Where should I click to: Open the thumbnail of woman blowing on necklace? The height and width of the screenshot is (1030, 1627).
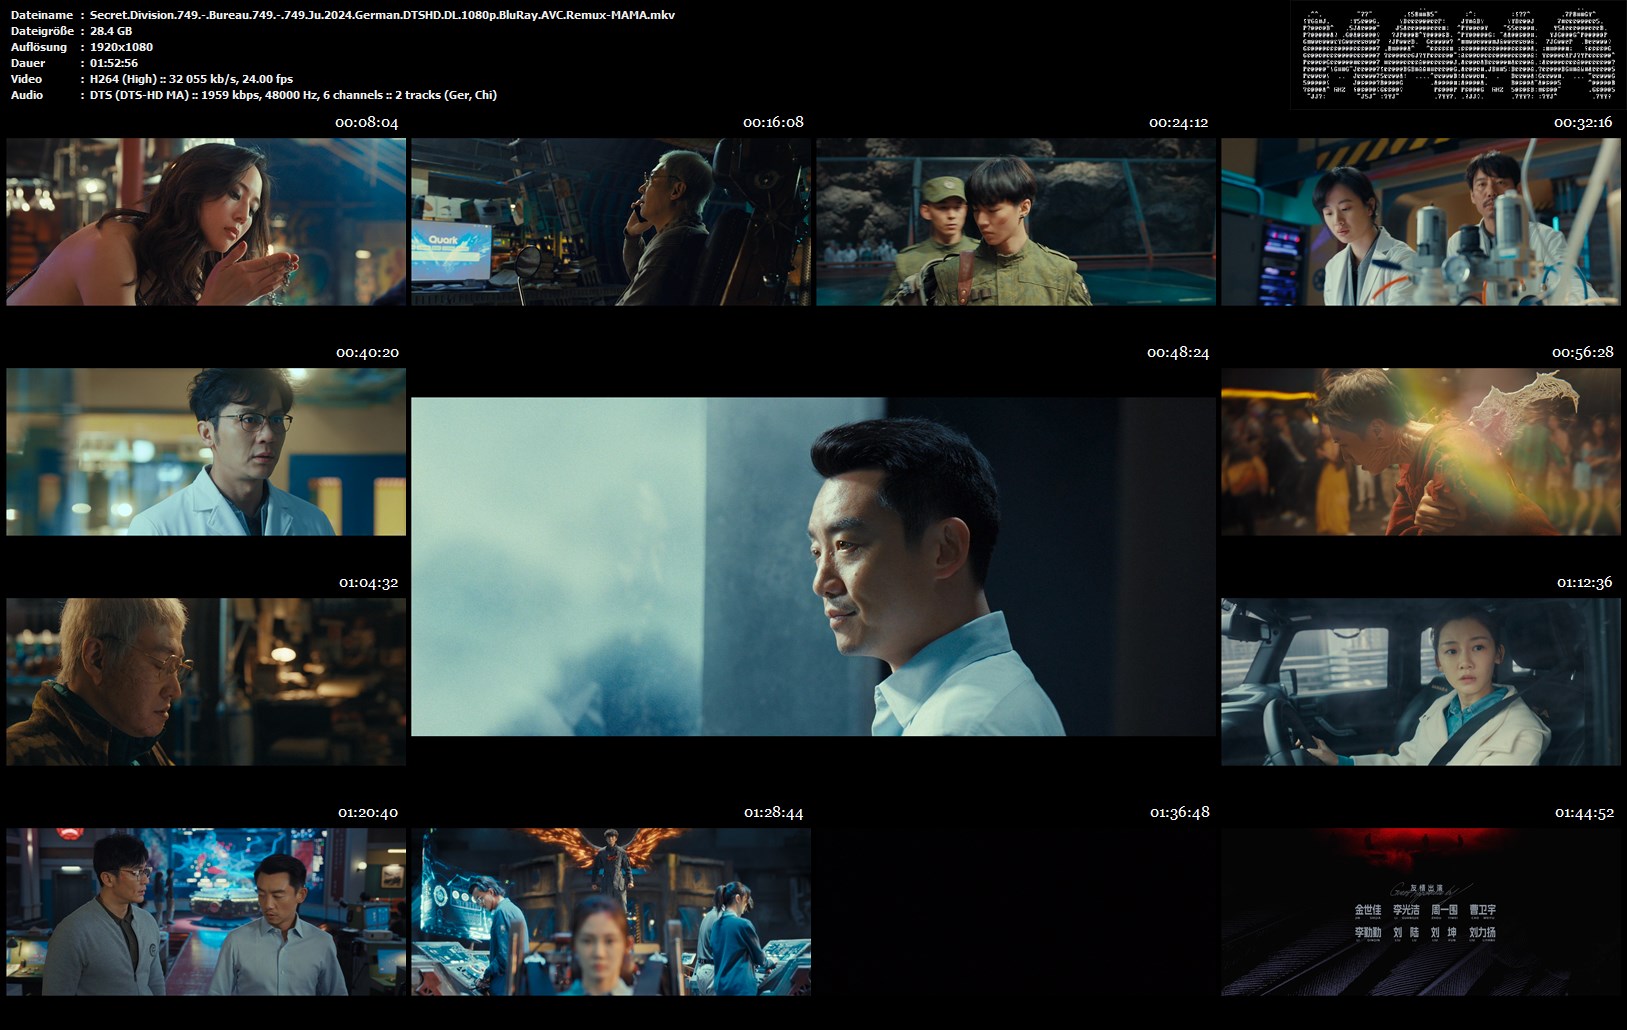[x=206, y=222]
